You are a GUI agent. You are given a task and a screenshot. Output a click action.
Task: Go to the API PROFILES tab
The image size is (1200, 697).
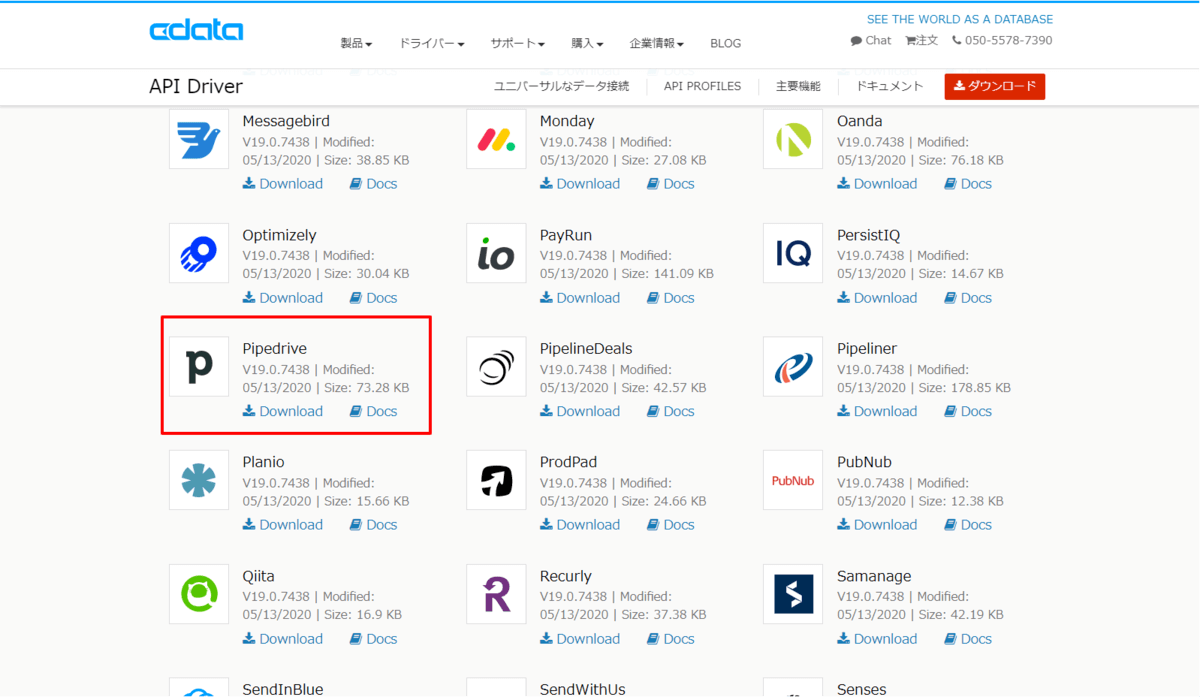point(702,87)
